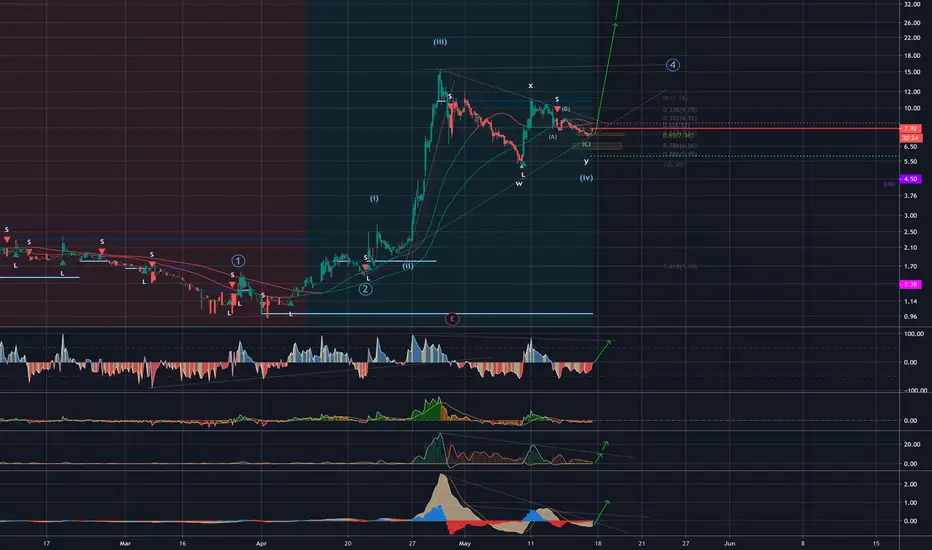Click the purple 4.50 price tag

(x=910, y=179)
